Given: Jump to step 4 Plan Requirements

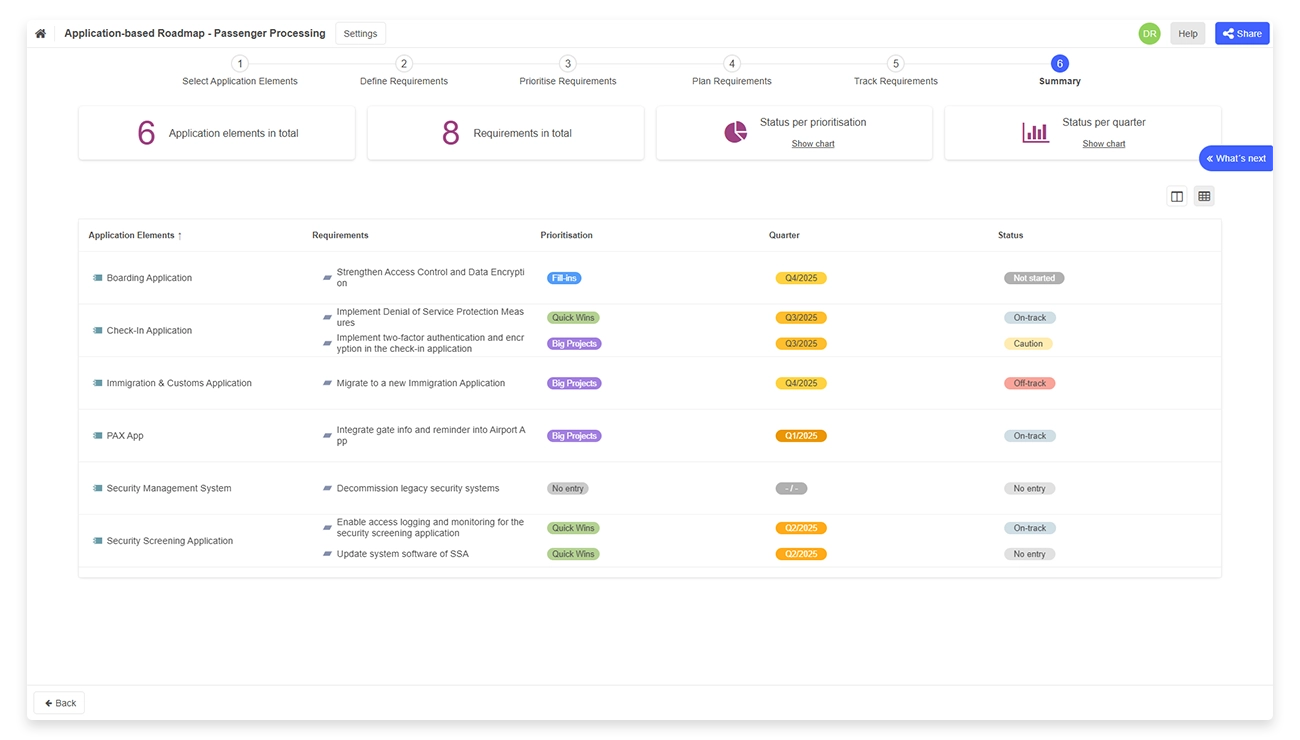Looking at the screenshot, I should coord(732,64).
